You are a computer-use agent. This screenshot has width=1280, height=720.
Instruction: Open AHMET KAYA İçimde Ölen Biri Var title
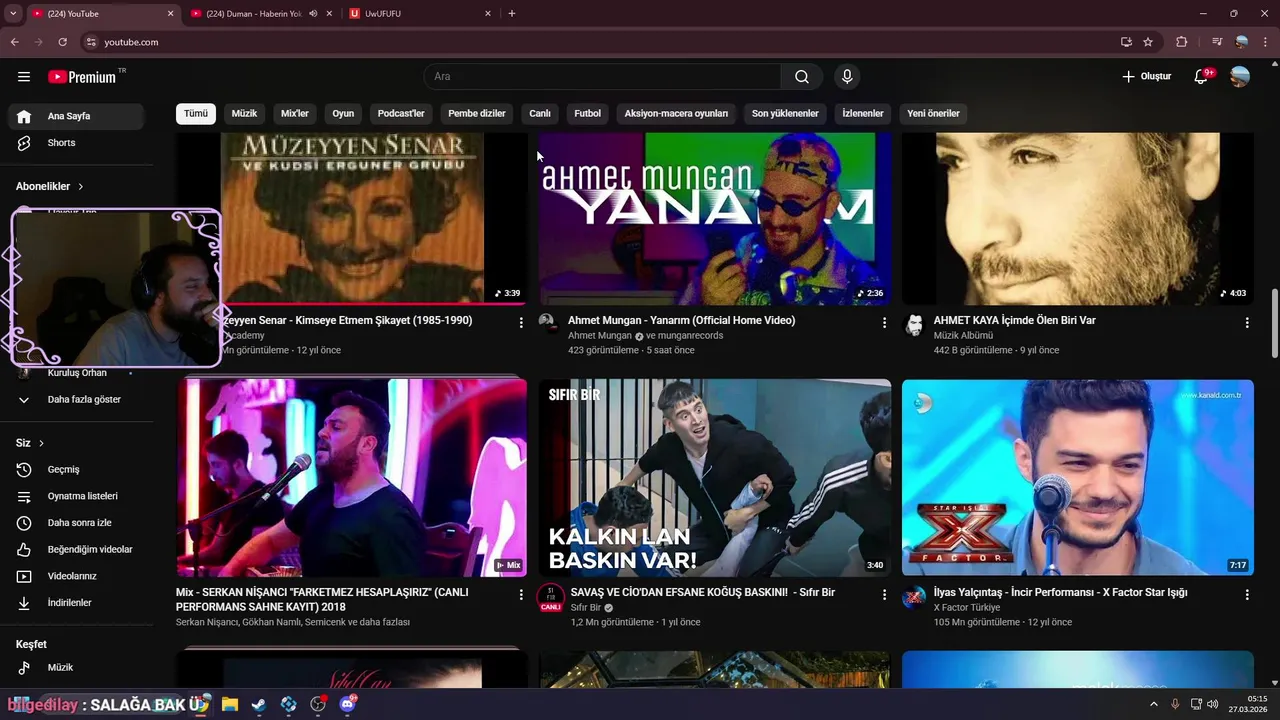1014,321
